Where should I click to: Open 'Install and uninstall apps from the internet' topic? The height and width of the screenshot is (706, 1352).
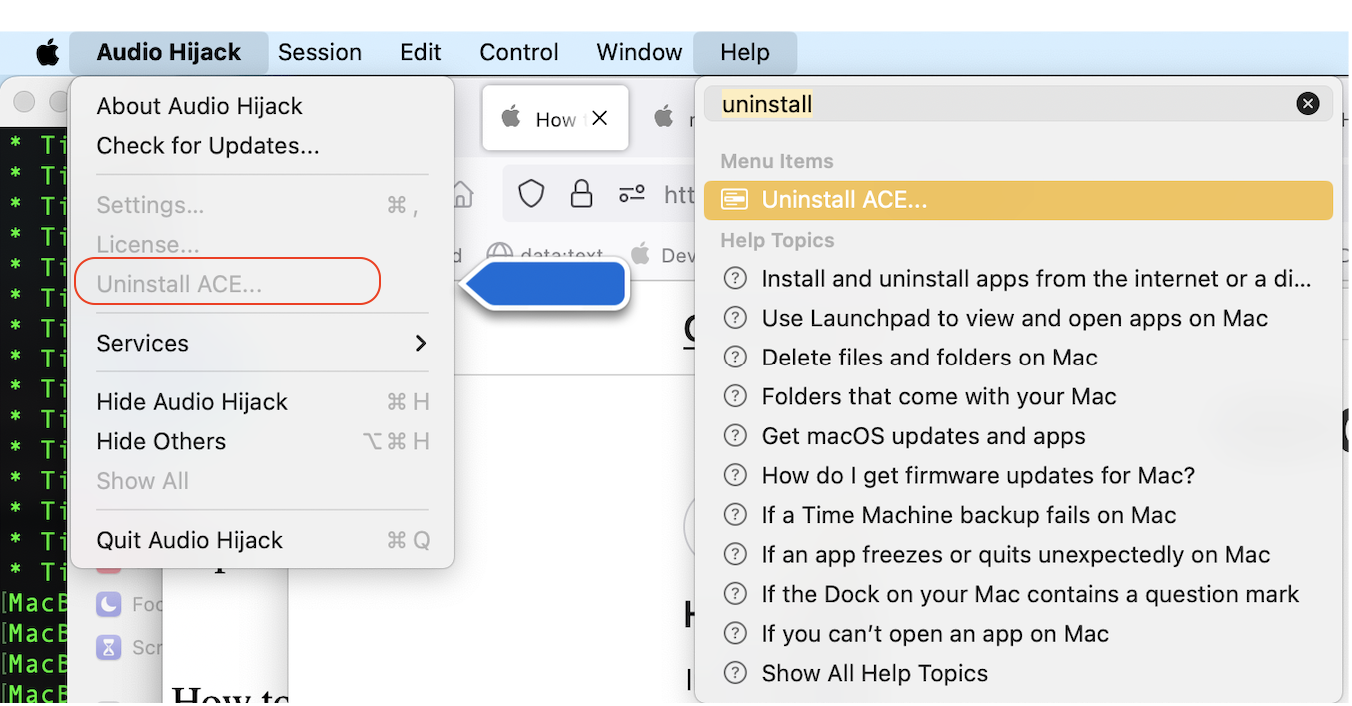[x=1018, y=279]
